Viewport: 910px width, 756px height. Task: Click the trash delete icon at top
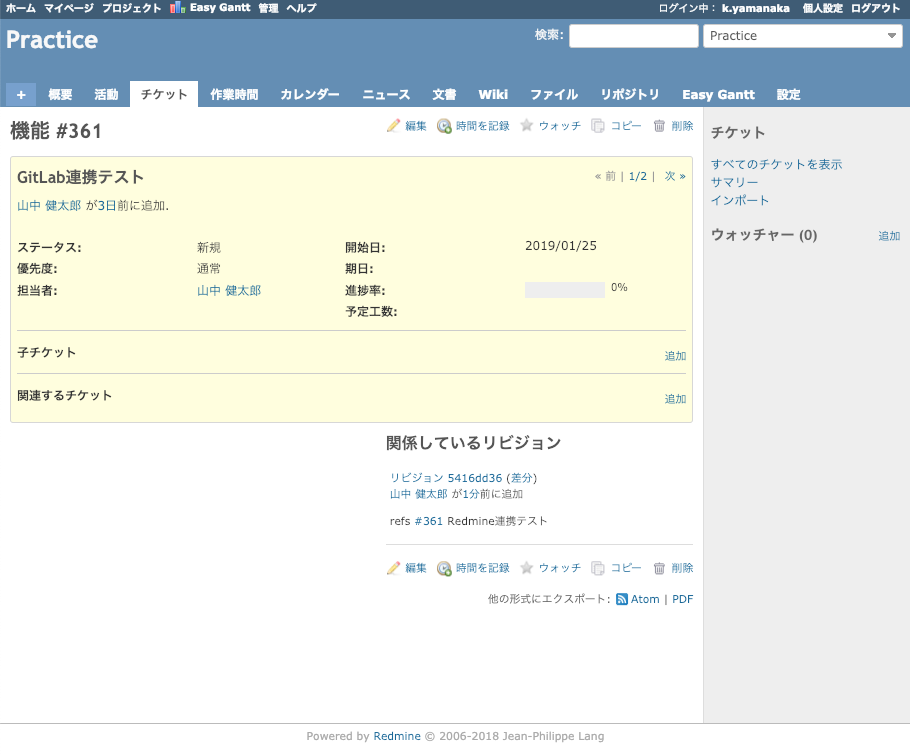pyautogui.click(x=659, y=126)
